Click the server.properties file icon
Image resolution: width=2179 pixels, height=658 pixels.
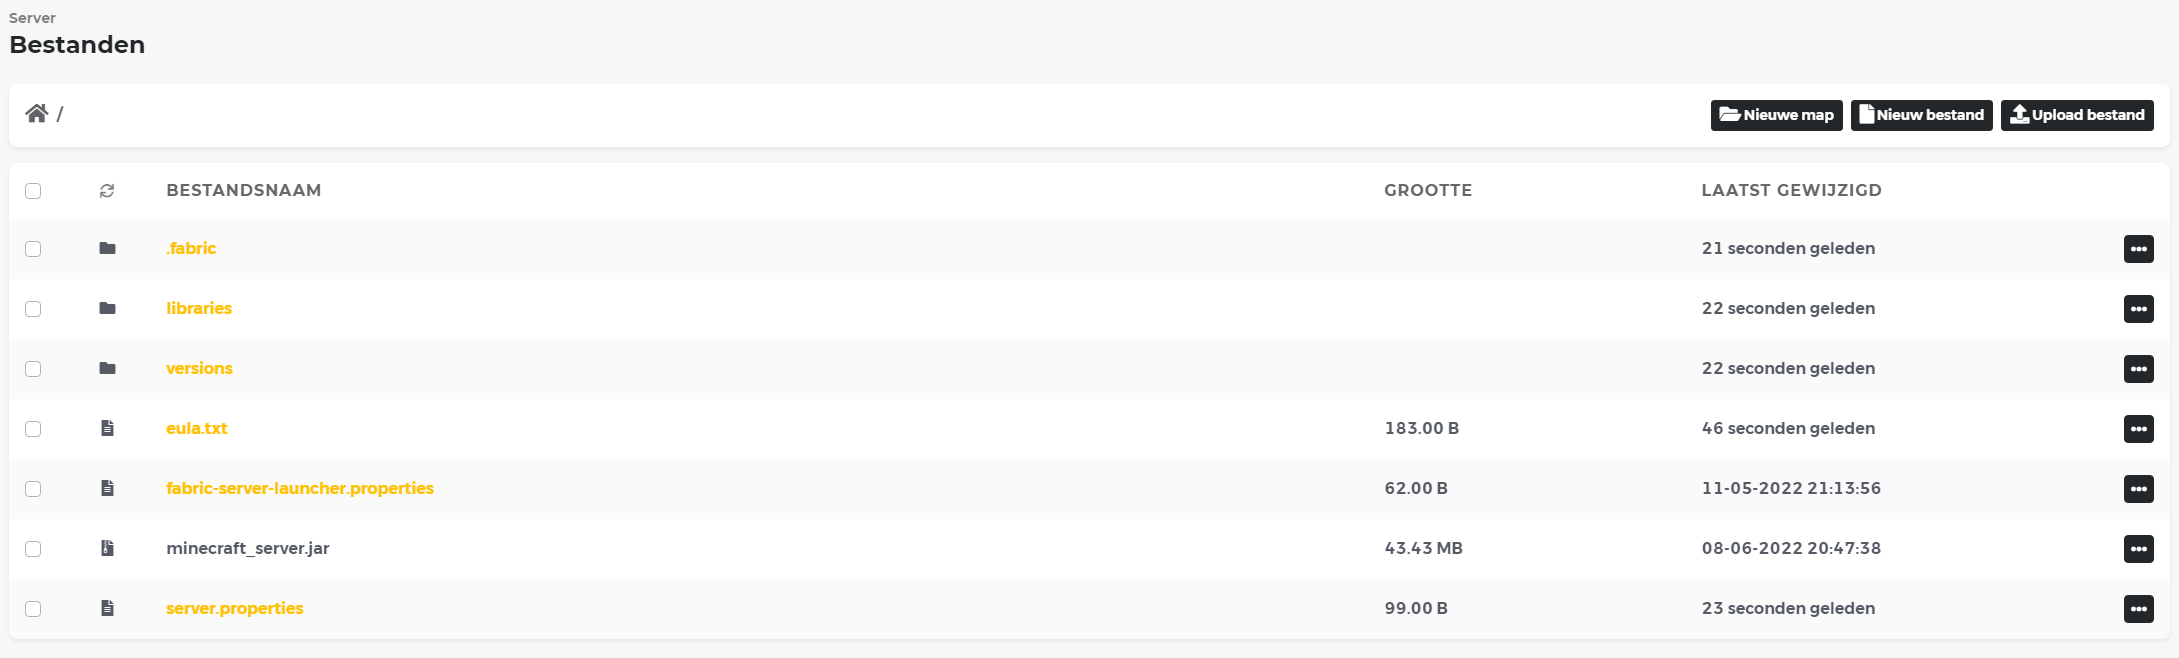coord(107,609)
